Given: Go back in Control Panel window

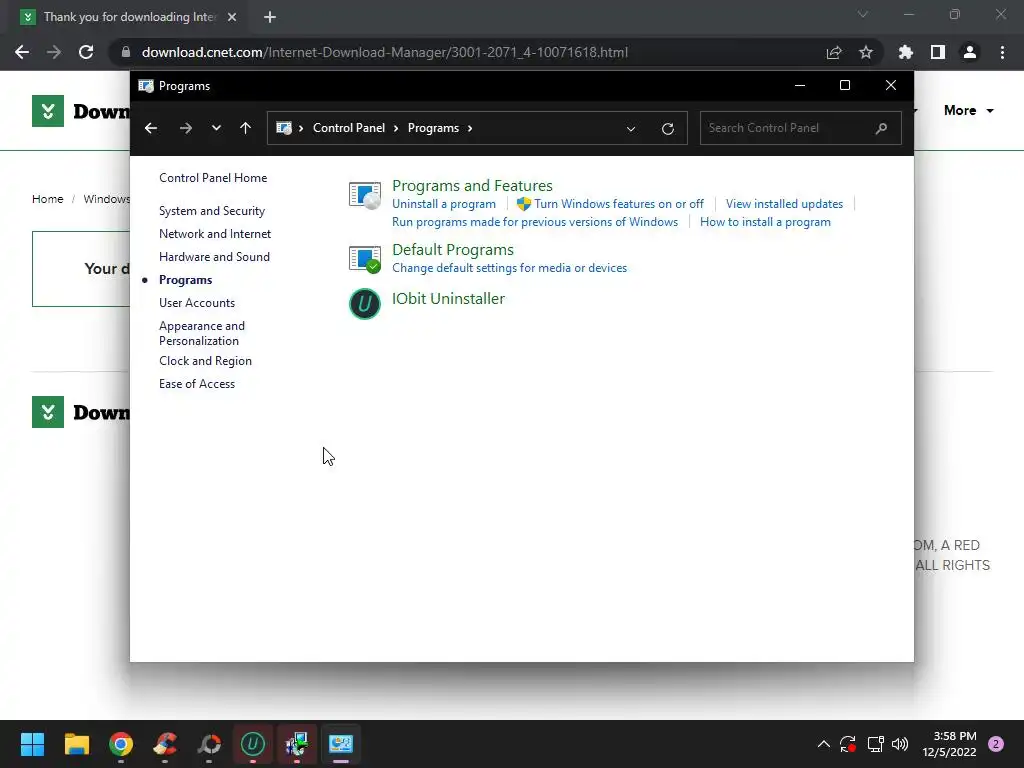Looking at the screenshot, I should point(151,128).
